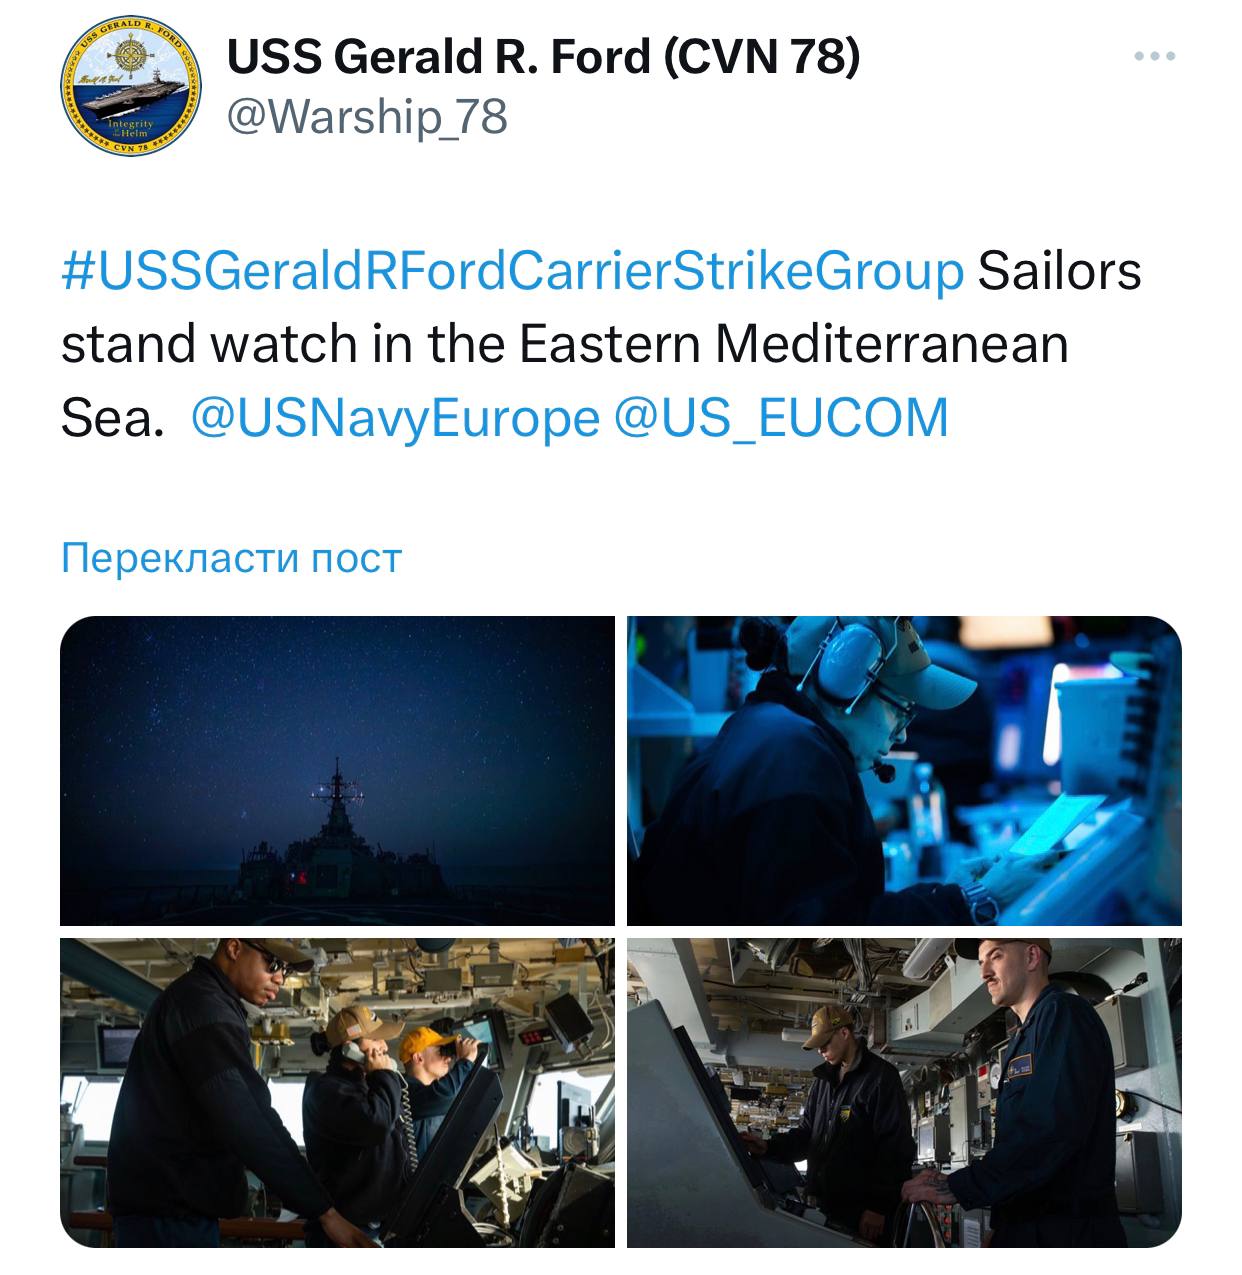1242x1275 pixels.
Task: Click the mustached sailor in bottom-right photo
Action: coord(1040,1090)
